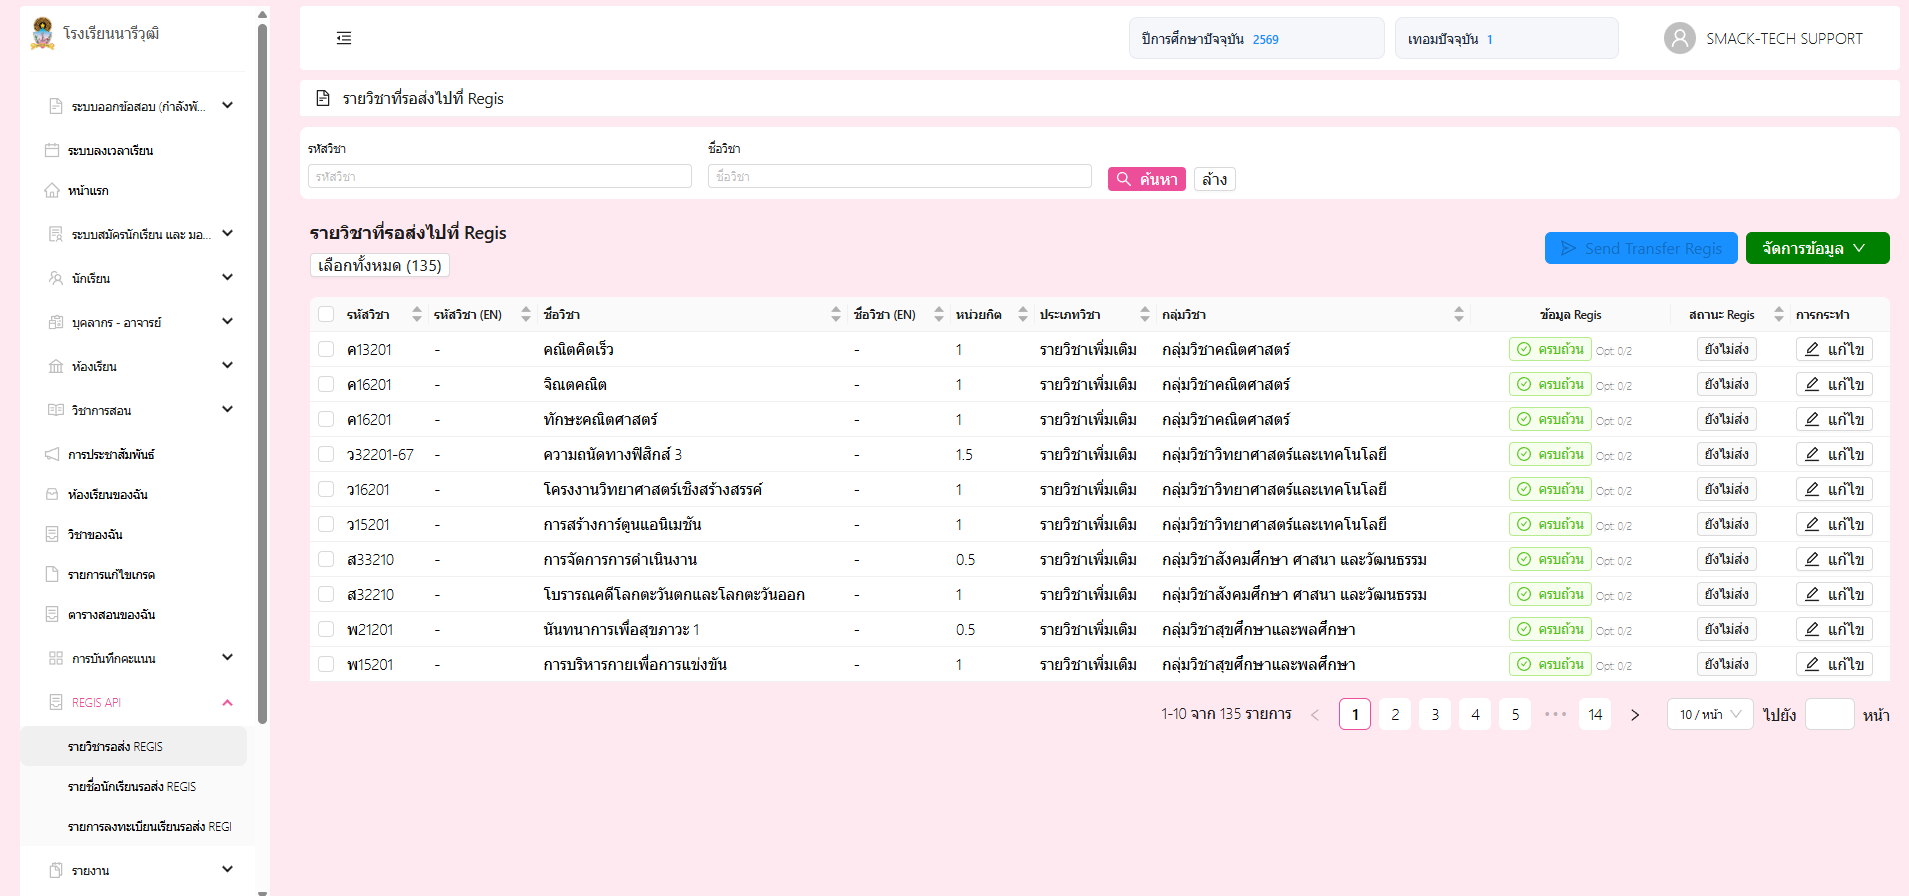
Task: Focus the รหัสวิชา search input field
Action: [500, 176]
